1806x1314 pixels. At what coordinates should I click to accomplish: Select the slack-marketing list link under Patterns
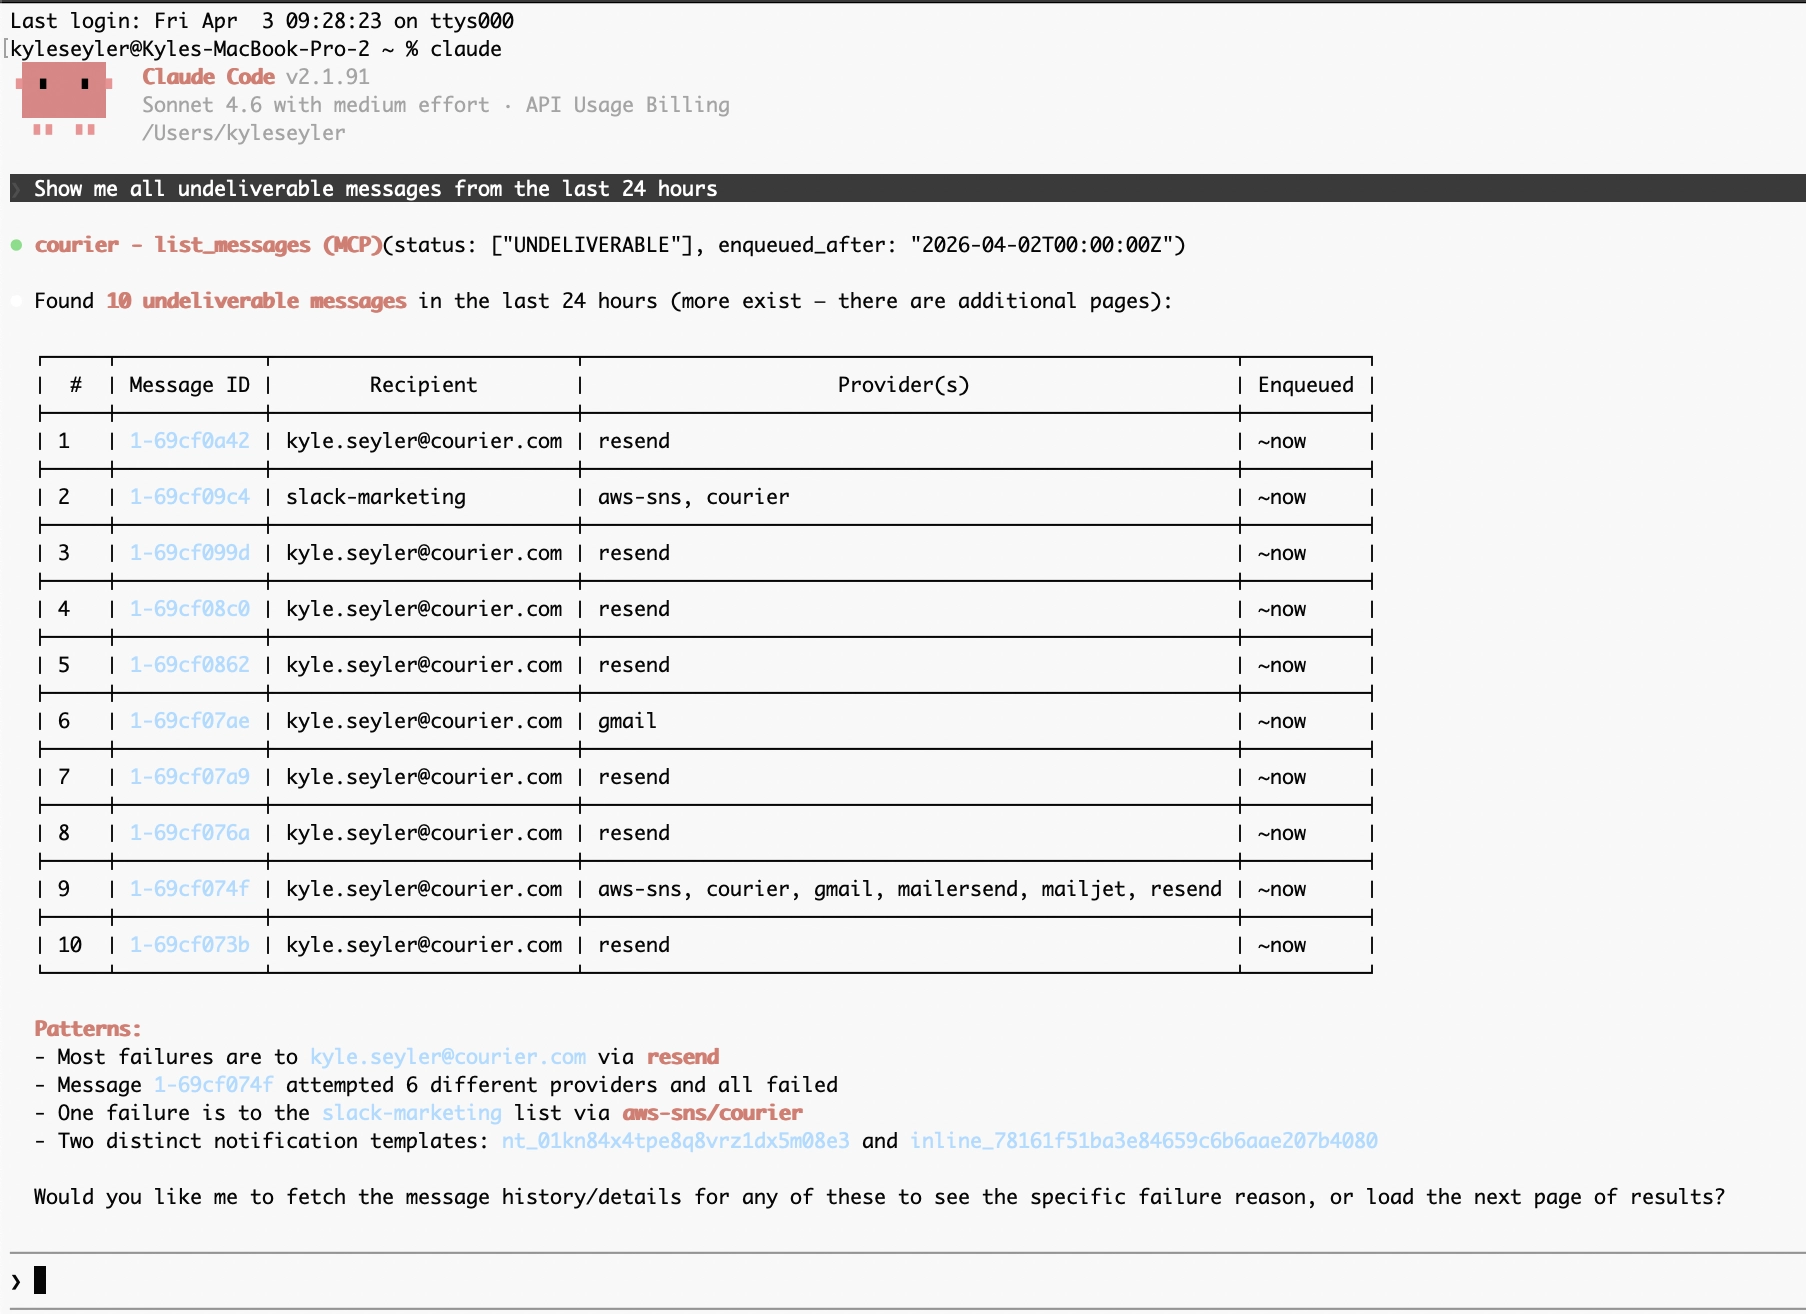[x=411, y=1112]
